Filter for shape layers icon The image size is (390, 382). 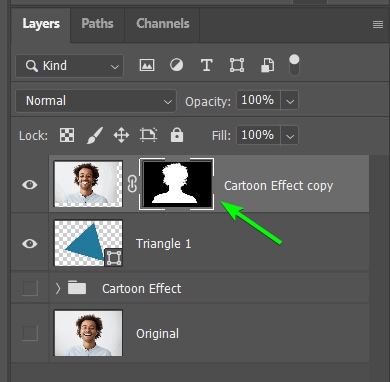[x=237, y=65]
